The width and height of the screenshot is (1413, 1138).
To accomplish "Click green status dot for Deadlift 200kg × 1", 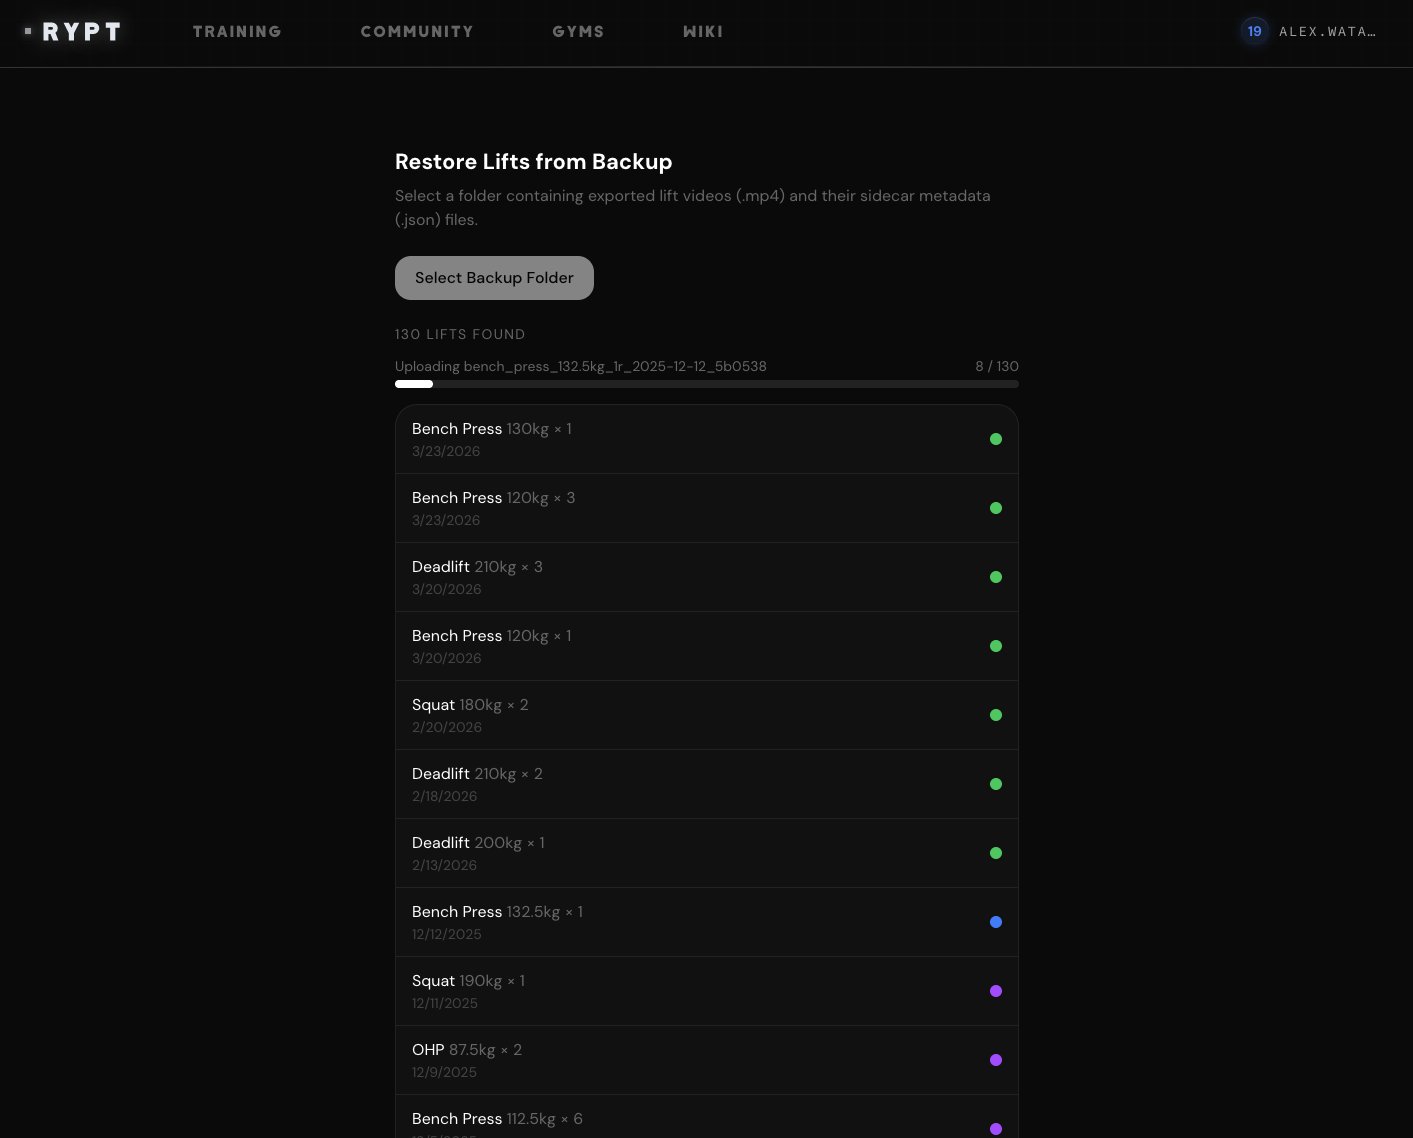I will pyautogui.click(x=996, y=853).
